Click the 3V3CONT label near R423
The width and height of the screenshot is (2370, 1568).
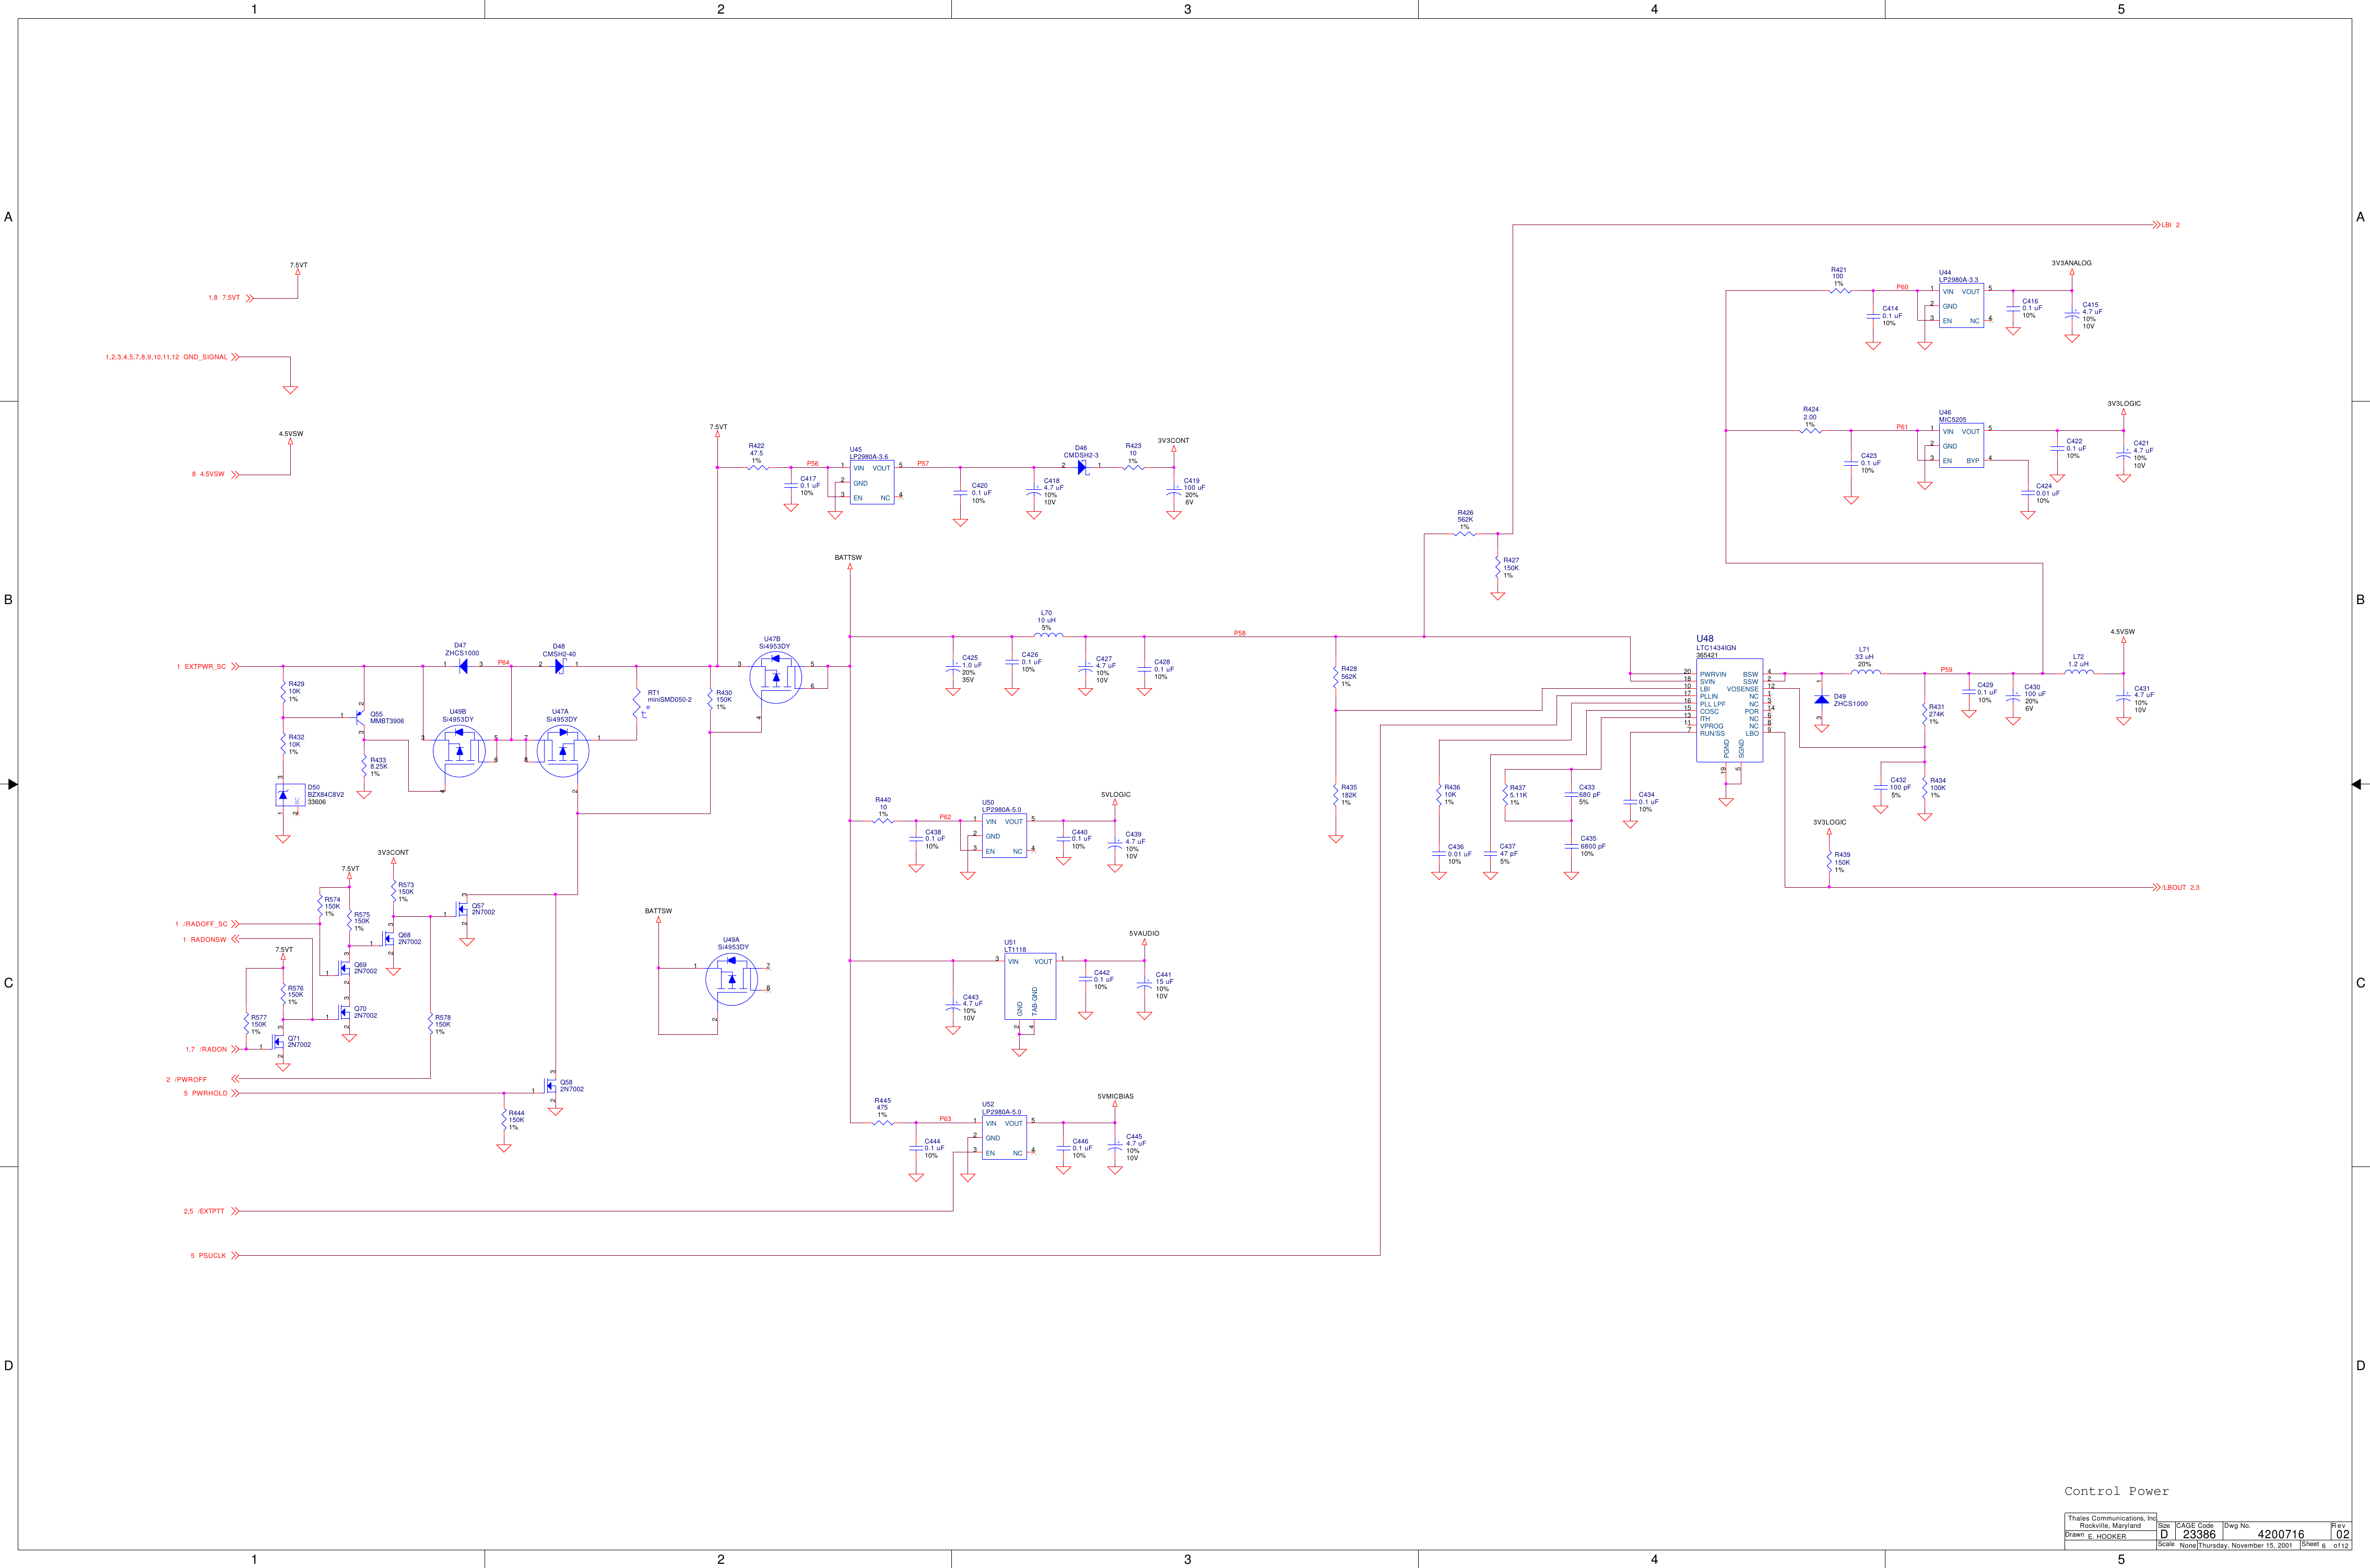pyautogui.click(x=1174, y=440)
